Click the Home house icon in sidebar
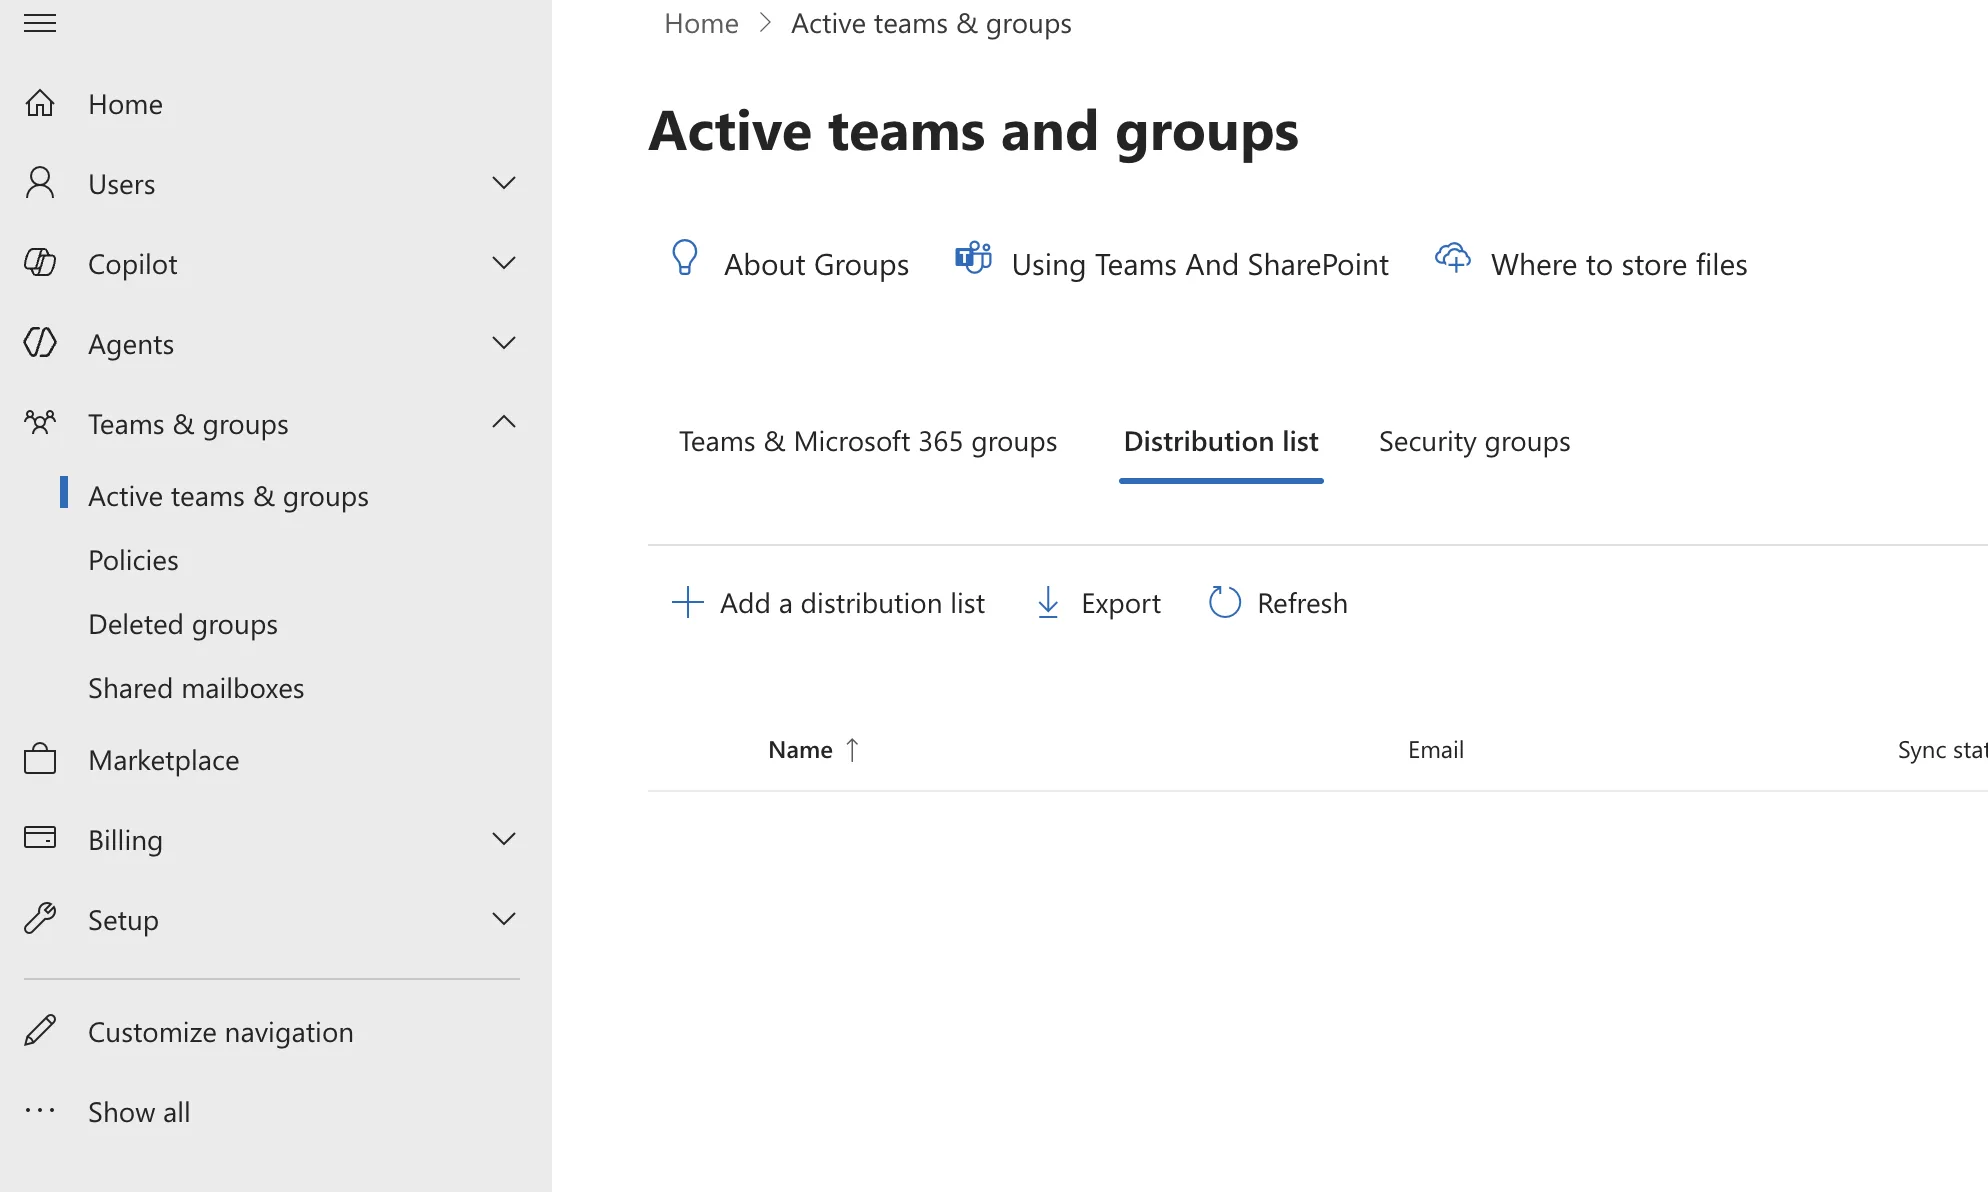Image resolution: width=1988 pixels, height=1192 pixels. click(40, 103)
